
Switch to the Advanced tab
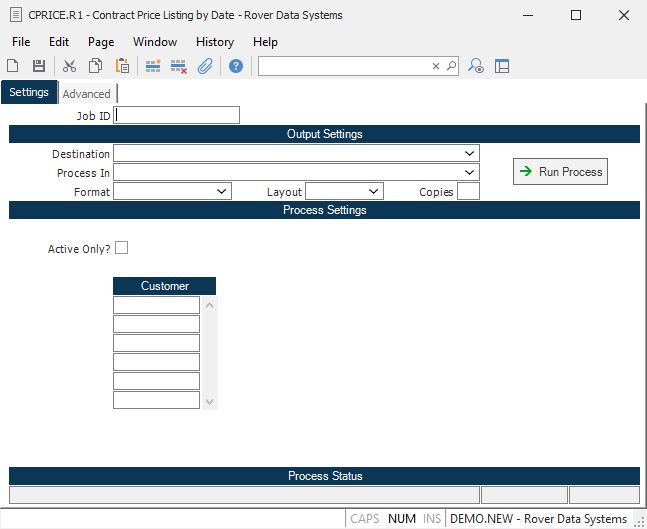click(87, 94)
